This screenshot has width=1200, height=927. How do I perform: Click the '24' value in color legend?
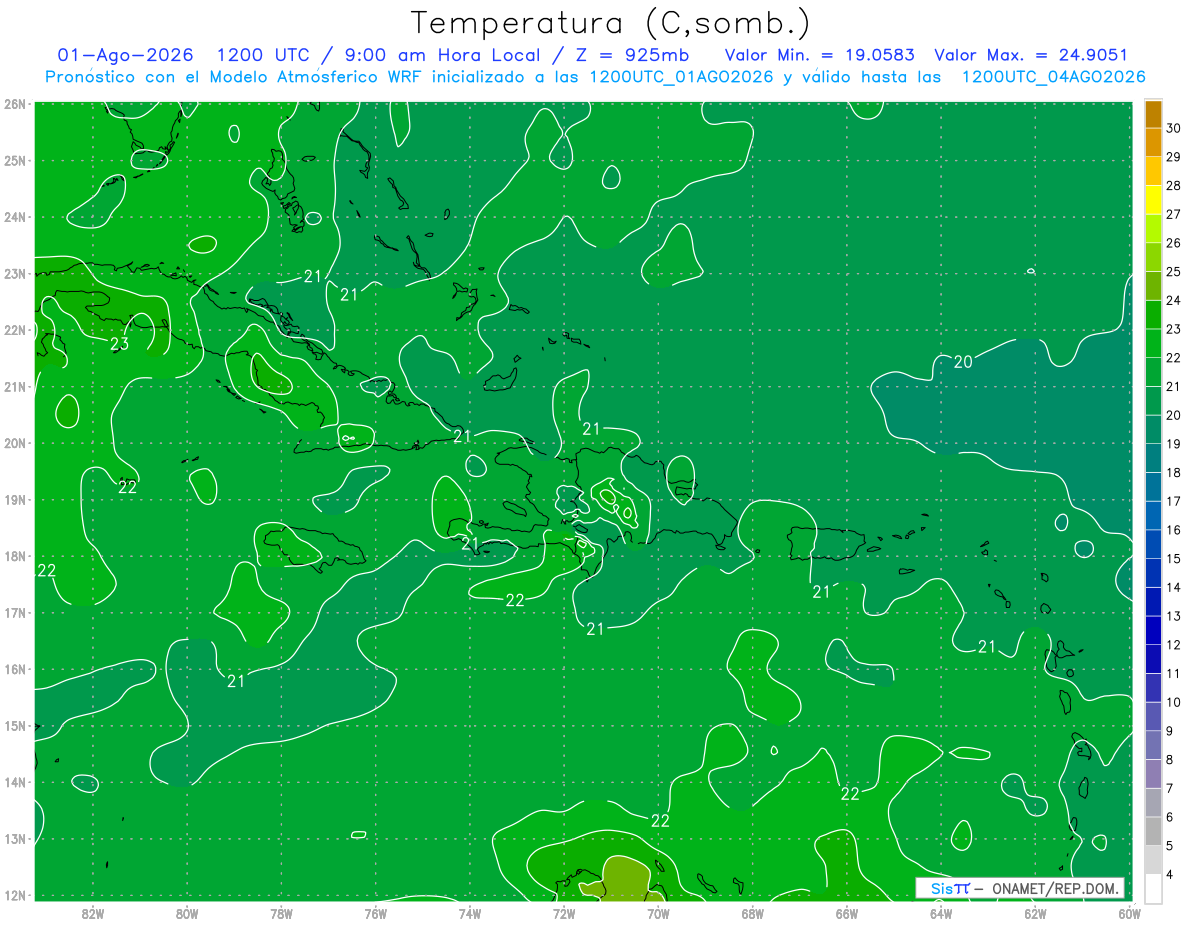tap(1173, 300)
